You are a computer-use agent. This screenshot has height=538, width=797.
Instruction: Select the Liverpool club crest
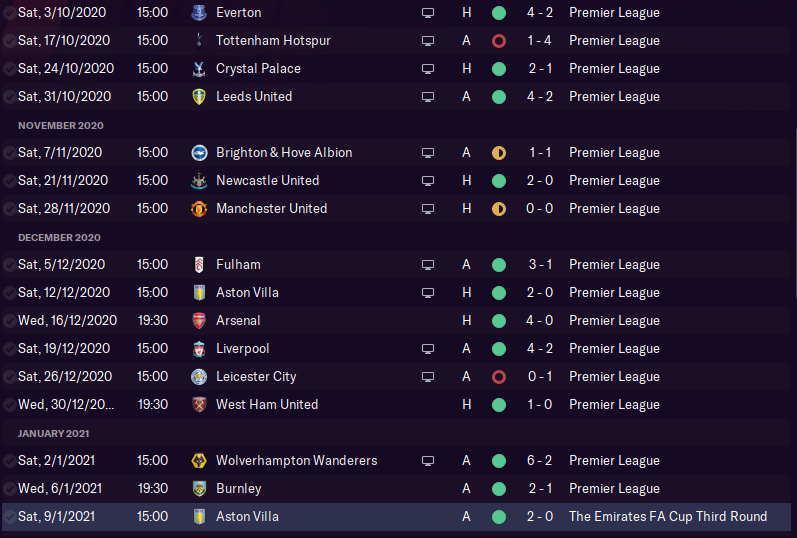(198, 349)
